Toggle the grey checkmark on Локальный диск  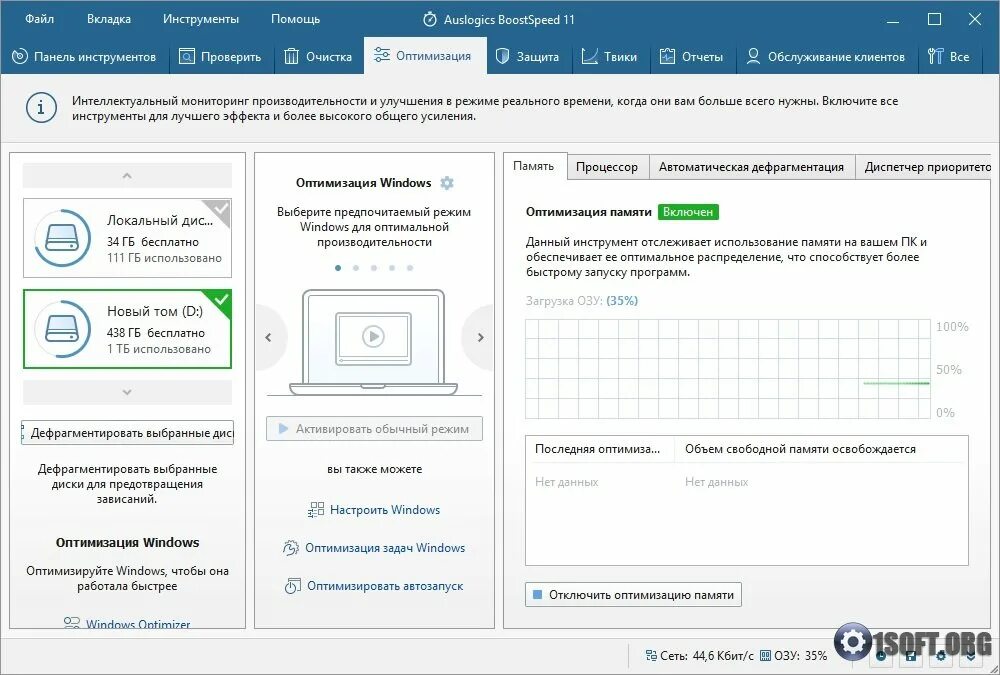[x=221, y=208]
